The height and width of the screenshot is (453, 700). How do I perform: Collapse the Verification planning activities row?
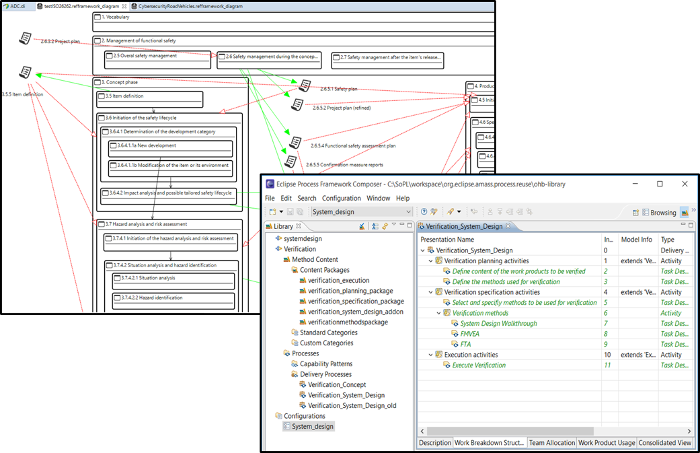coord(431,260)
